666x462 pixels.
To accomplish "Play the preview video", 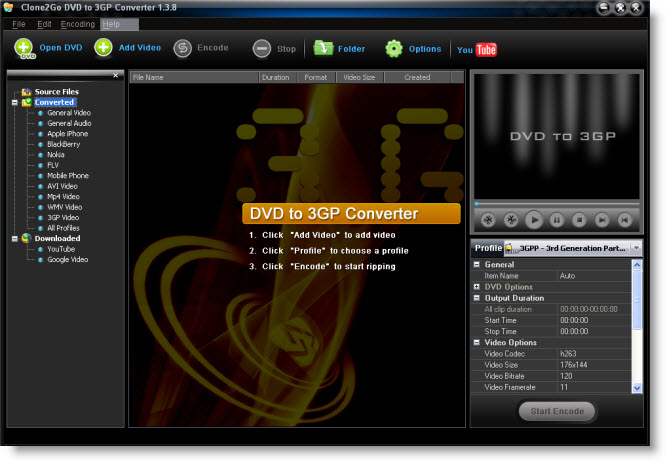I will pos(534,220).
